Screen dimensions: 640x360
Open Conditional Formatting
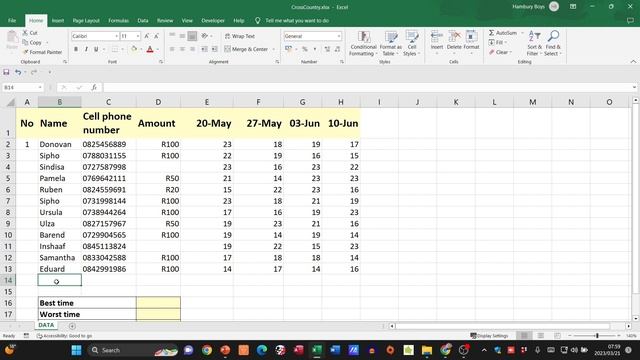[363, 43]
